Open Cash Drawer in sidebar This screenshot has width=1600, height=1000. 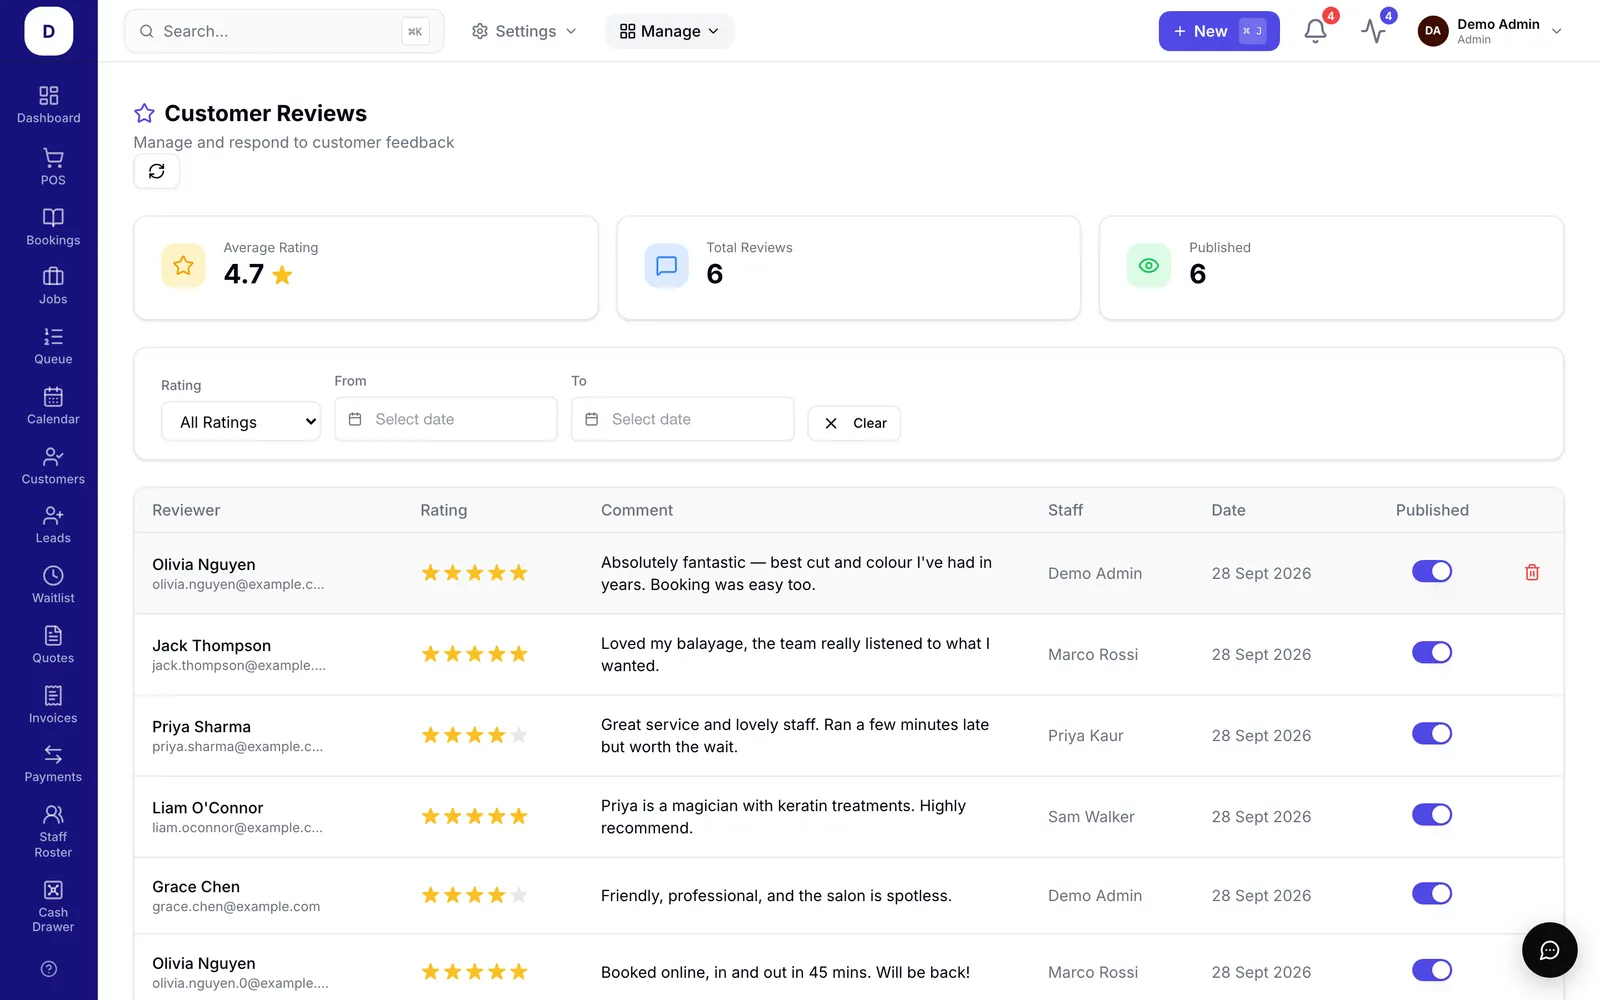click(53, 906)
